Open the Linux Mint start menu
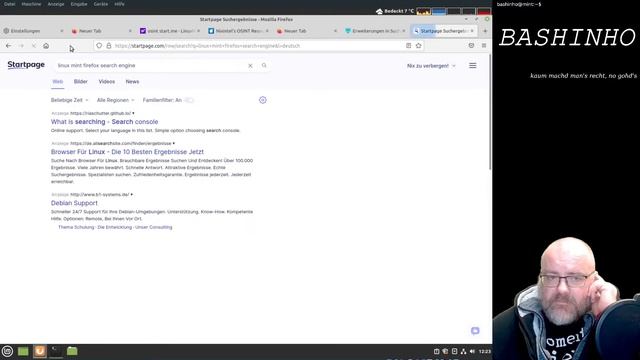Screen dimensions: 640x360 coord(7,351)
